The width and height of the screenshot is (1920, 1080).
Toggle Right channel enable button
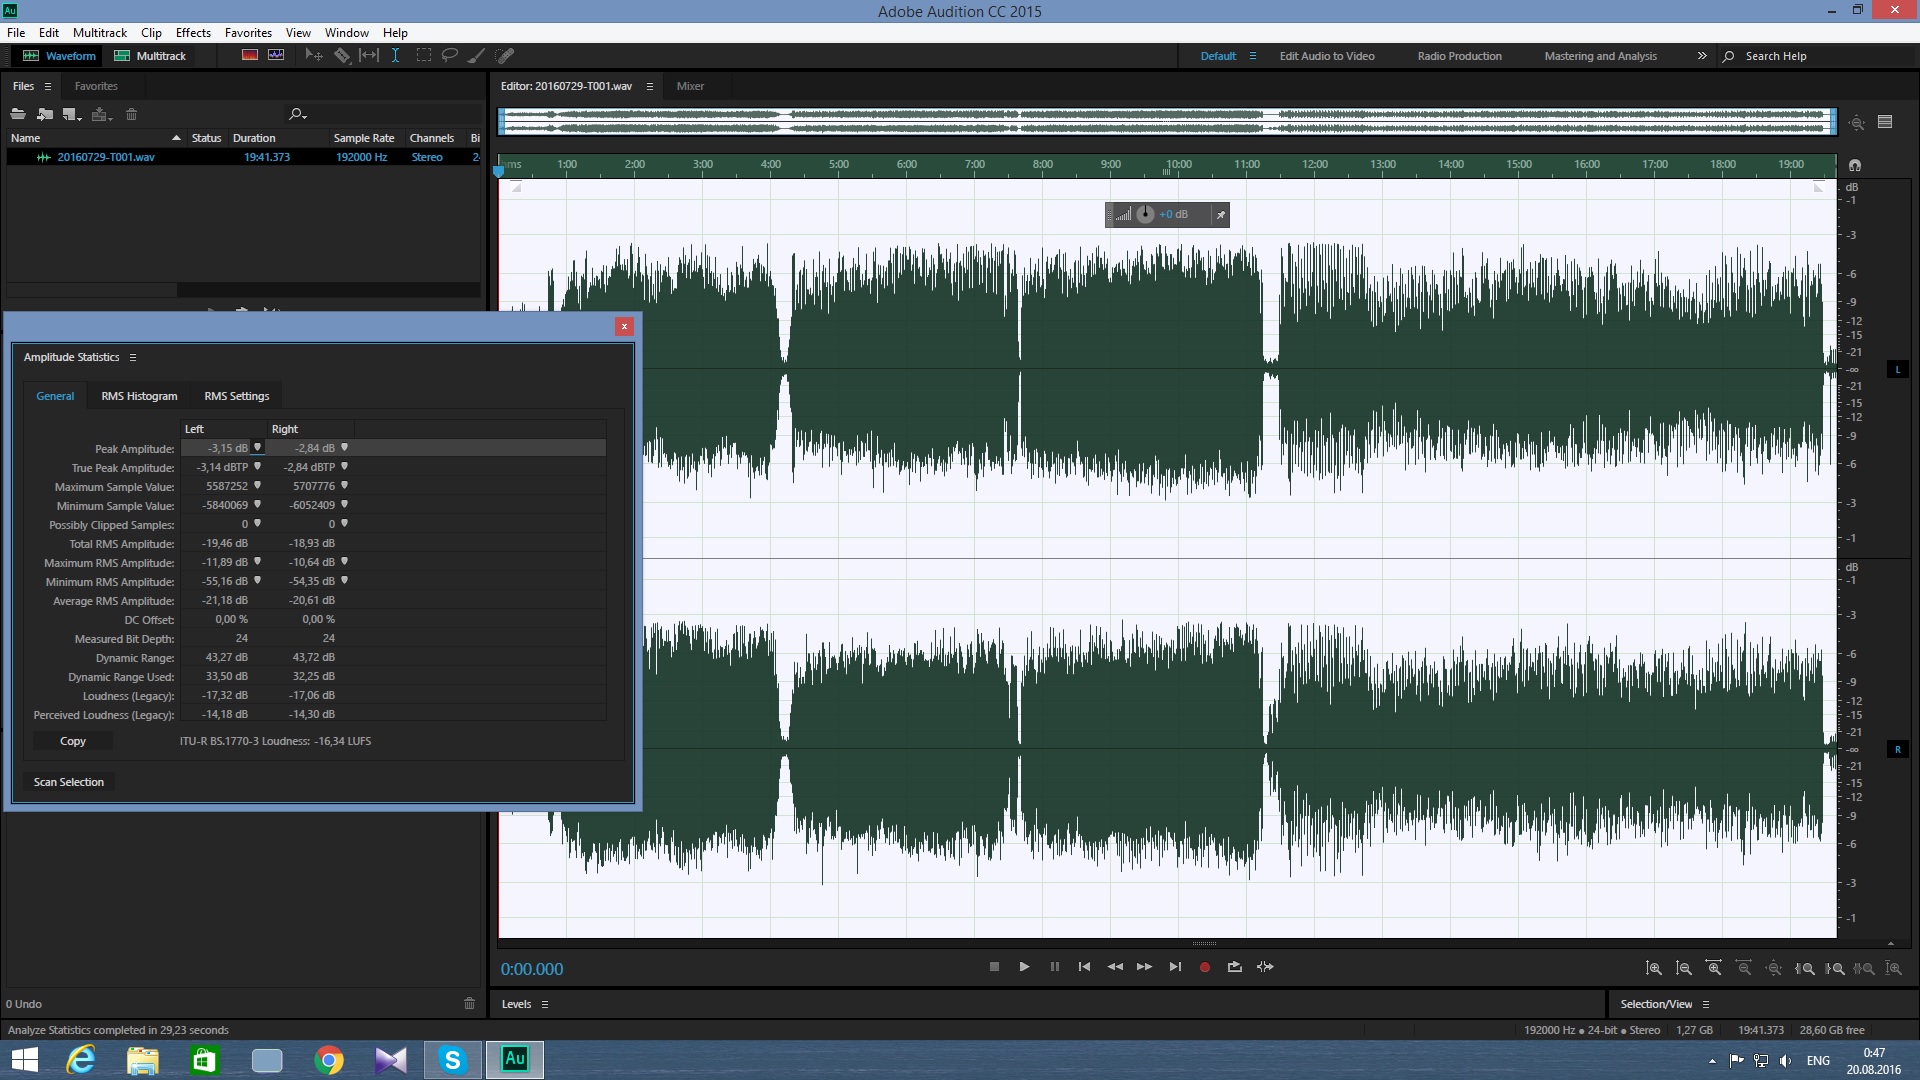point(1897,750)
